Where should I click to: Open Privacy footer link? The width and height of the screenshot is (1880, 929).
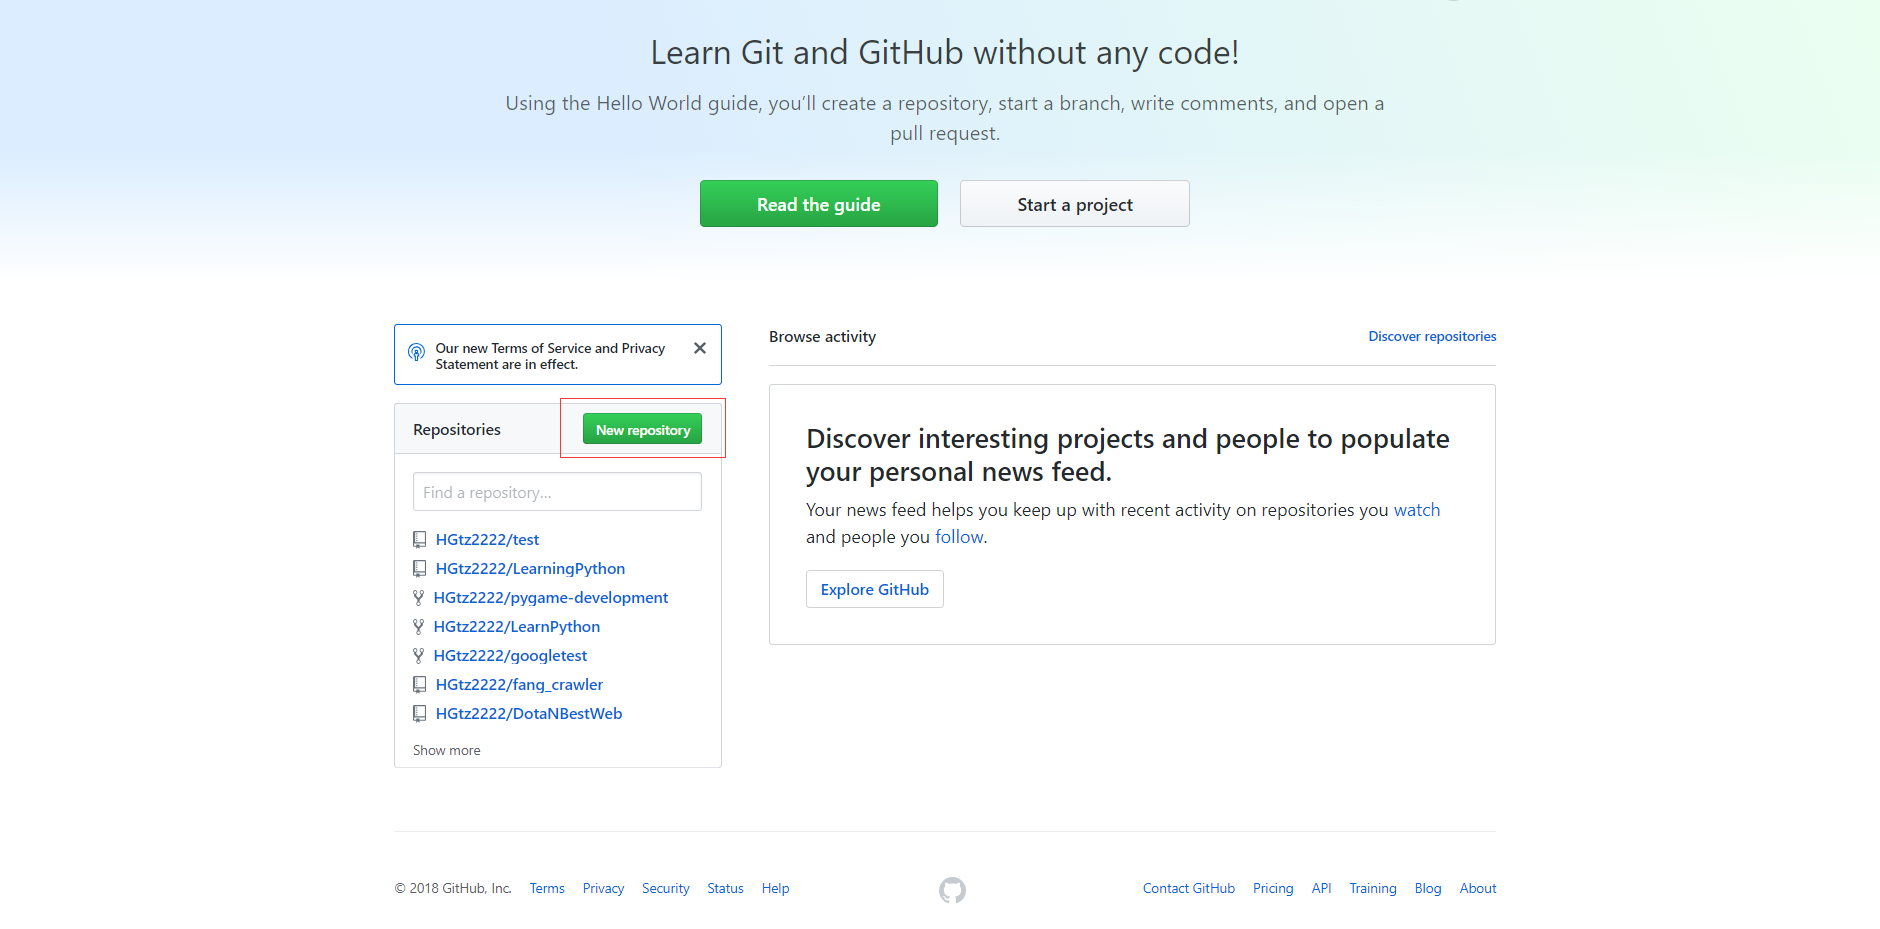(x=603, y=889)
